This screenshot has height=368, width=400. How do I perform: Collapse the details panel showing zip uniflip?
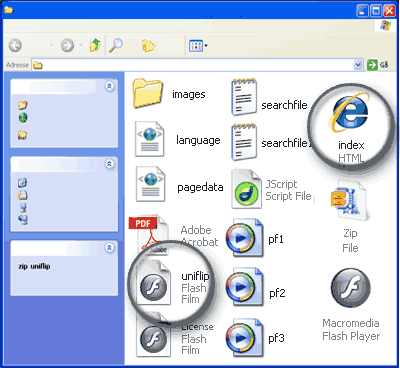109,248
